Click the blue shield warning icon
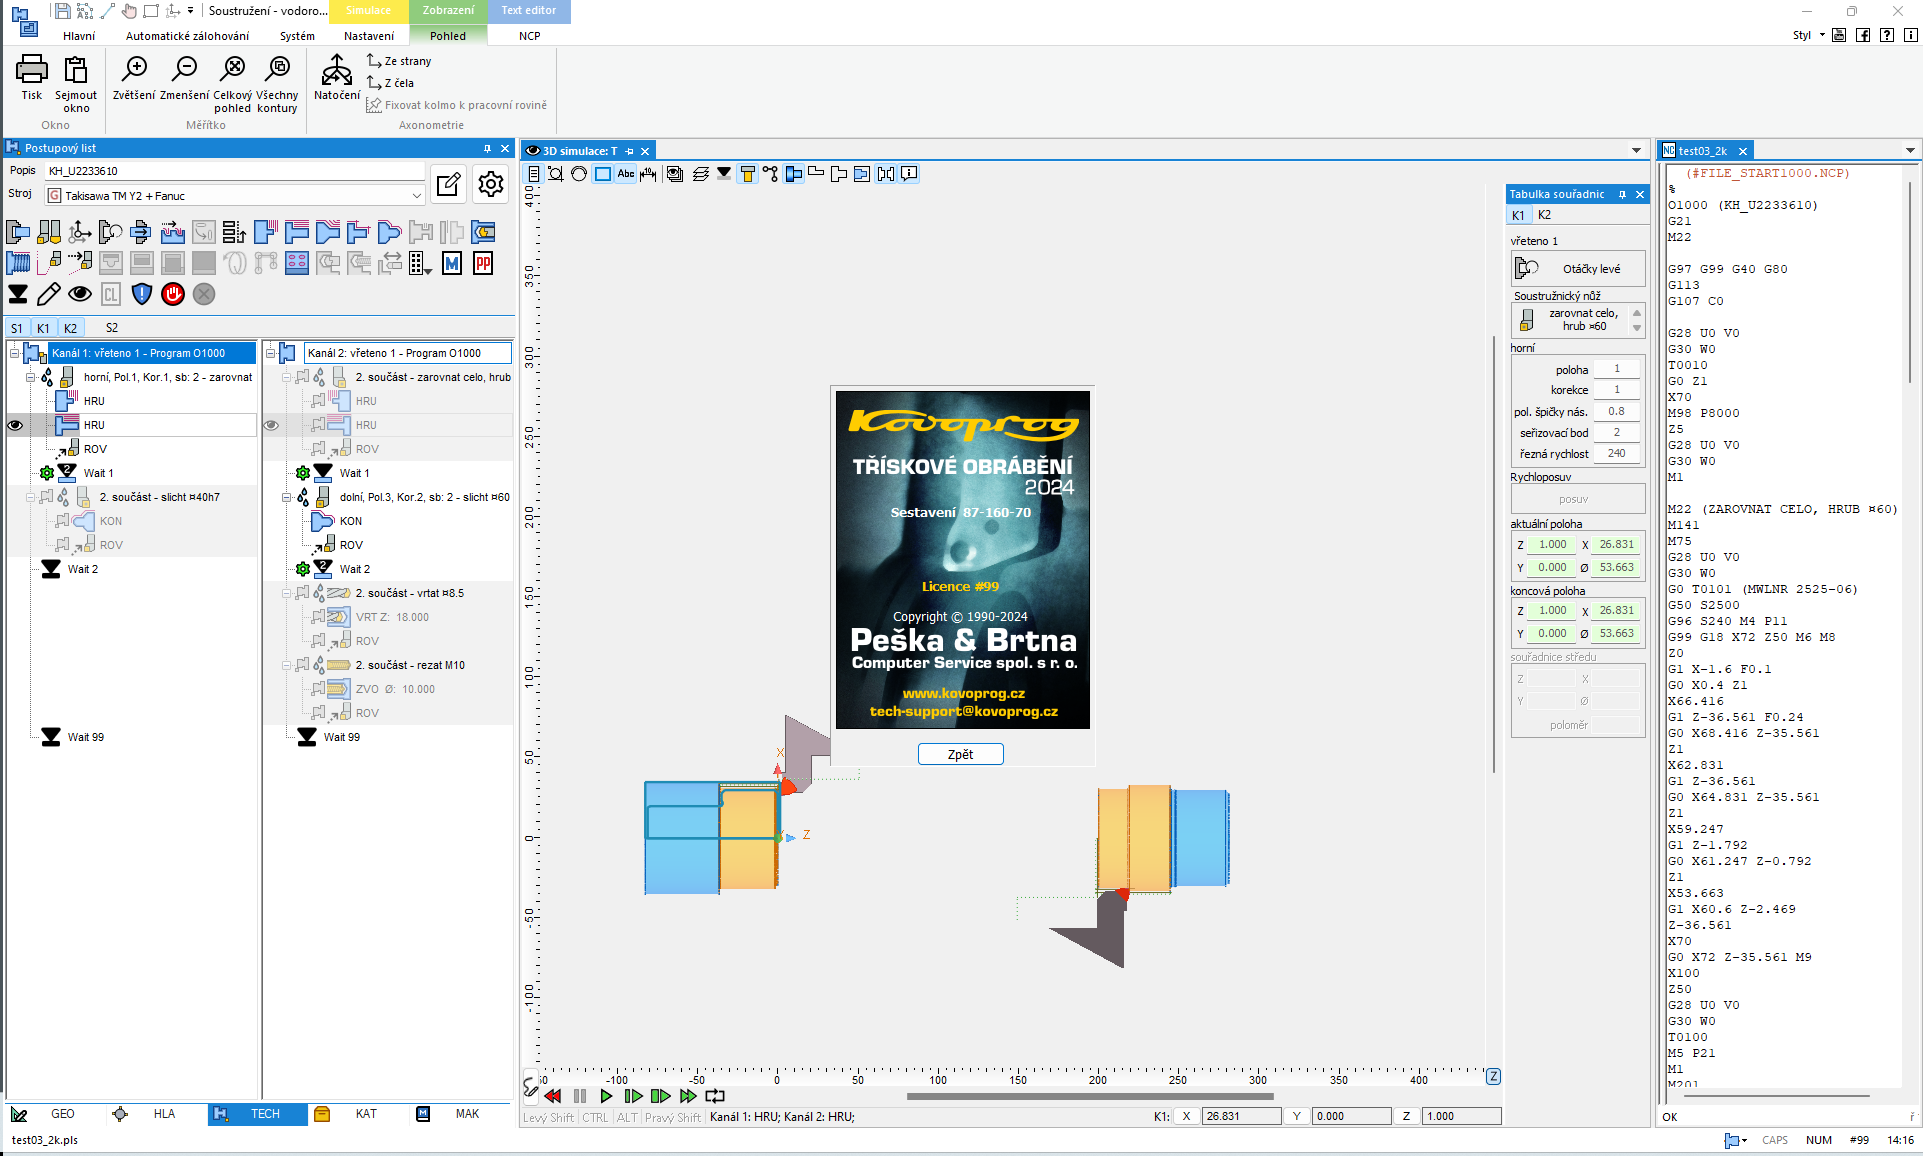Screen dimensions: 1923x1156 142,294
